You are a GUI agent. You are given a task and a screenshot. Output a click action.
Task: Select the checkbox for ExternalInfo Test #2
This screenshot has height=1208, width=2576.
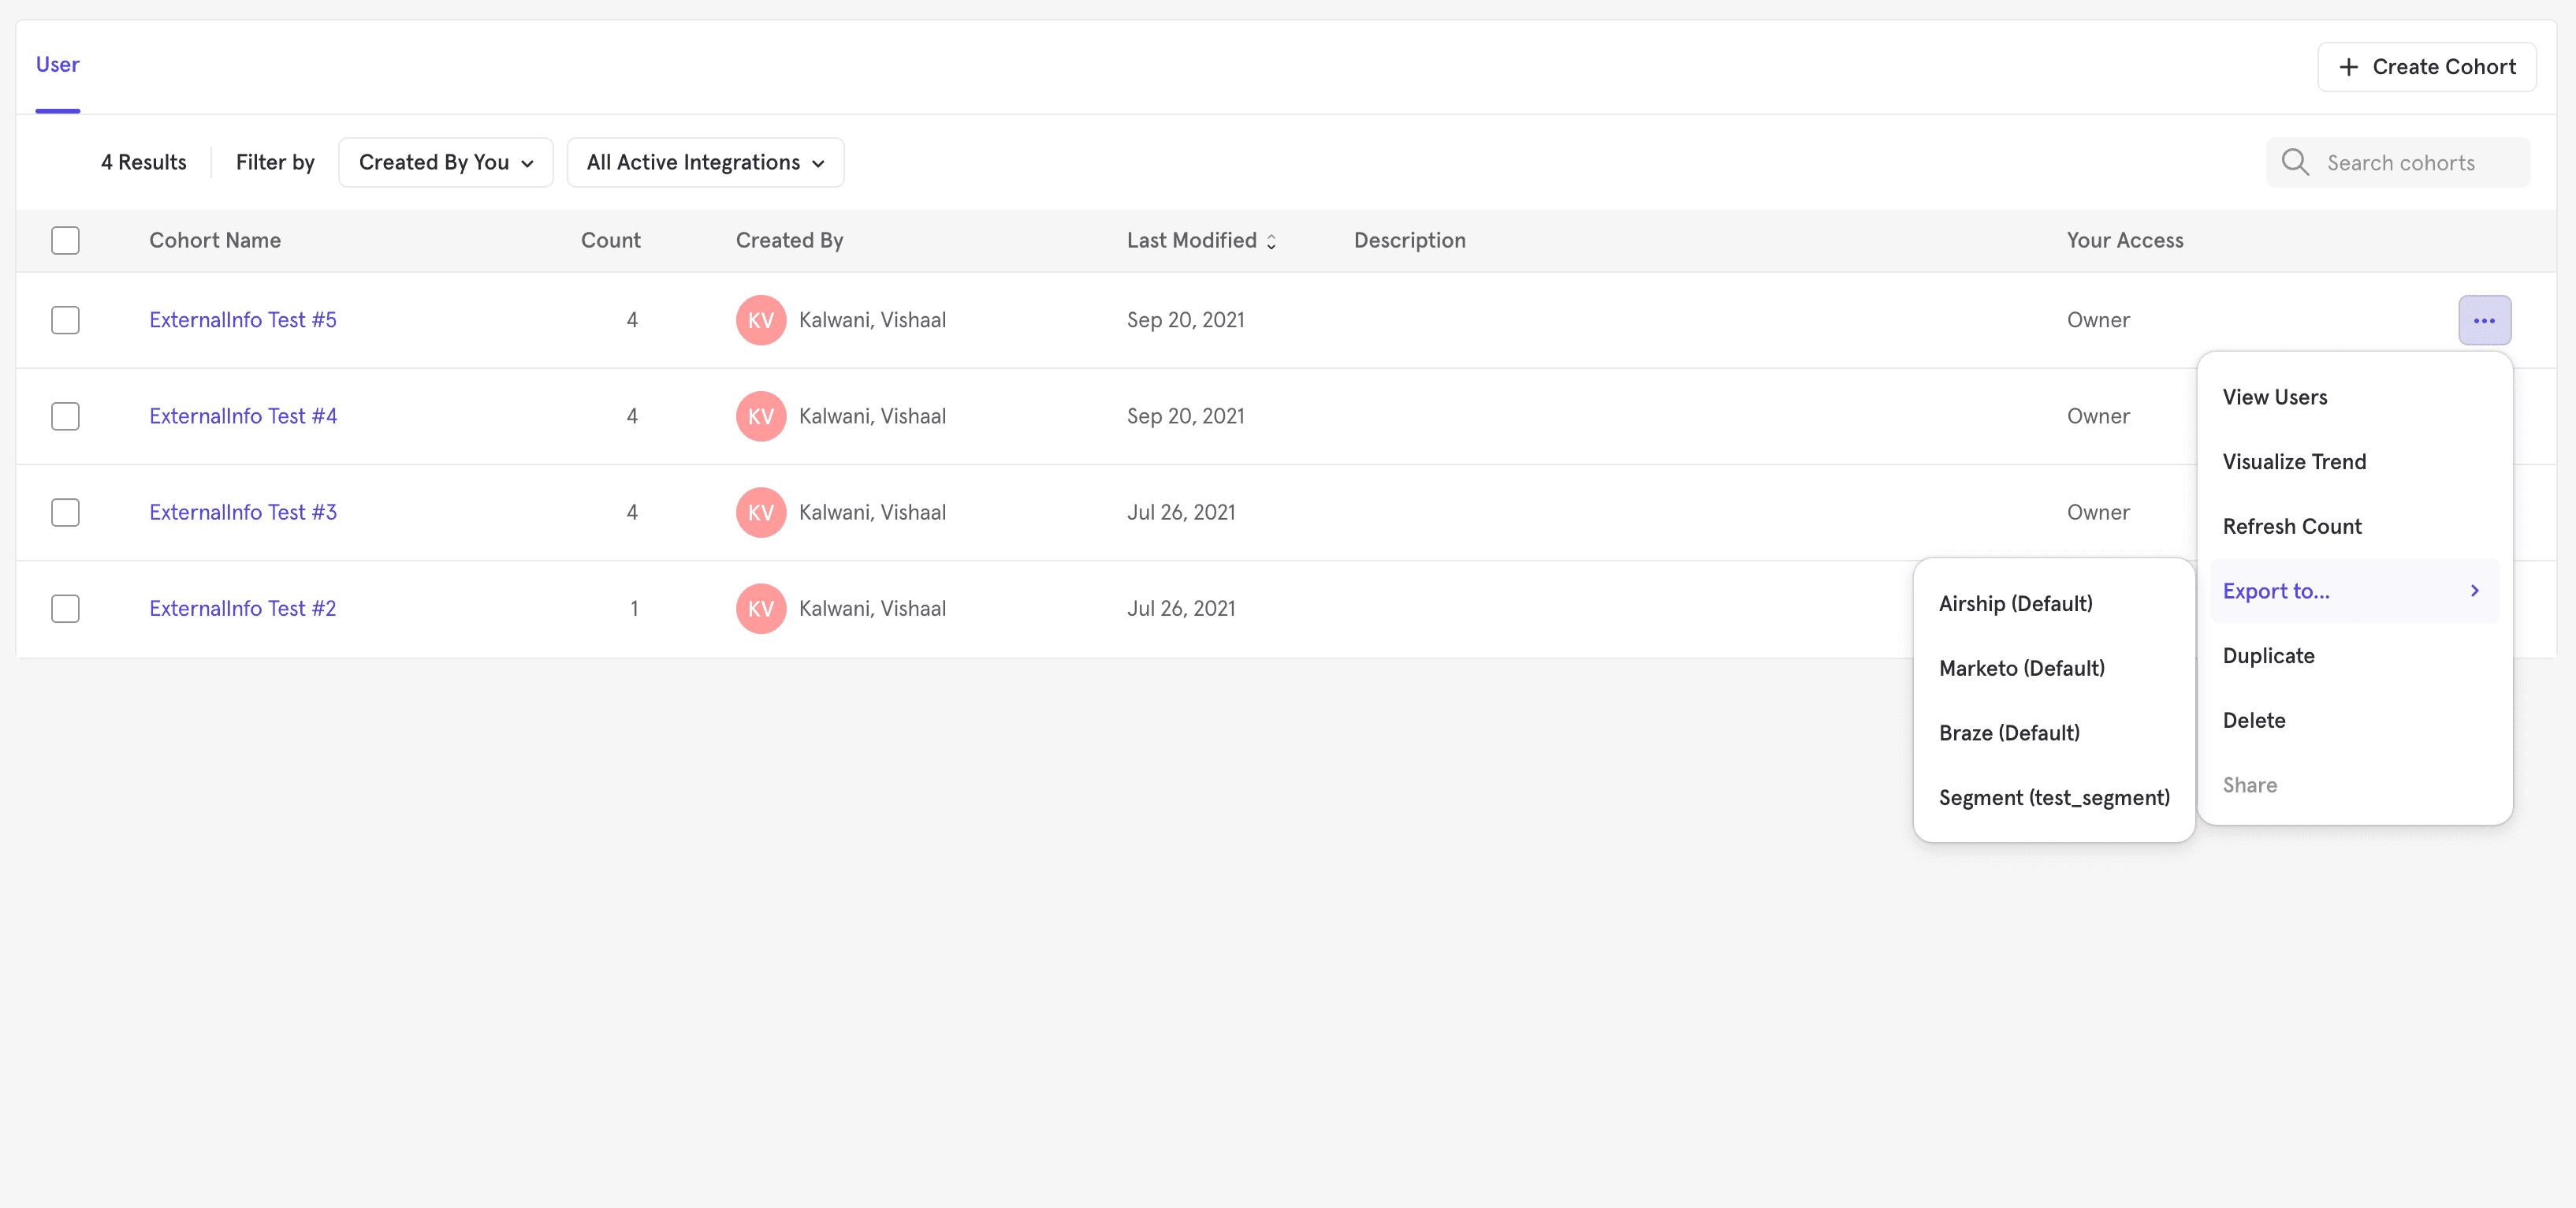[65, 608]
